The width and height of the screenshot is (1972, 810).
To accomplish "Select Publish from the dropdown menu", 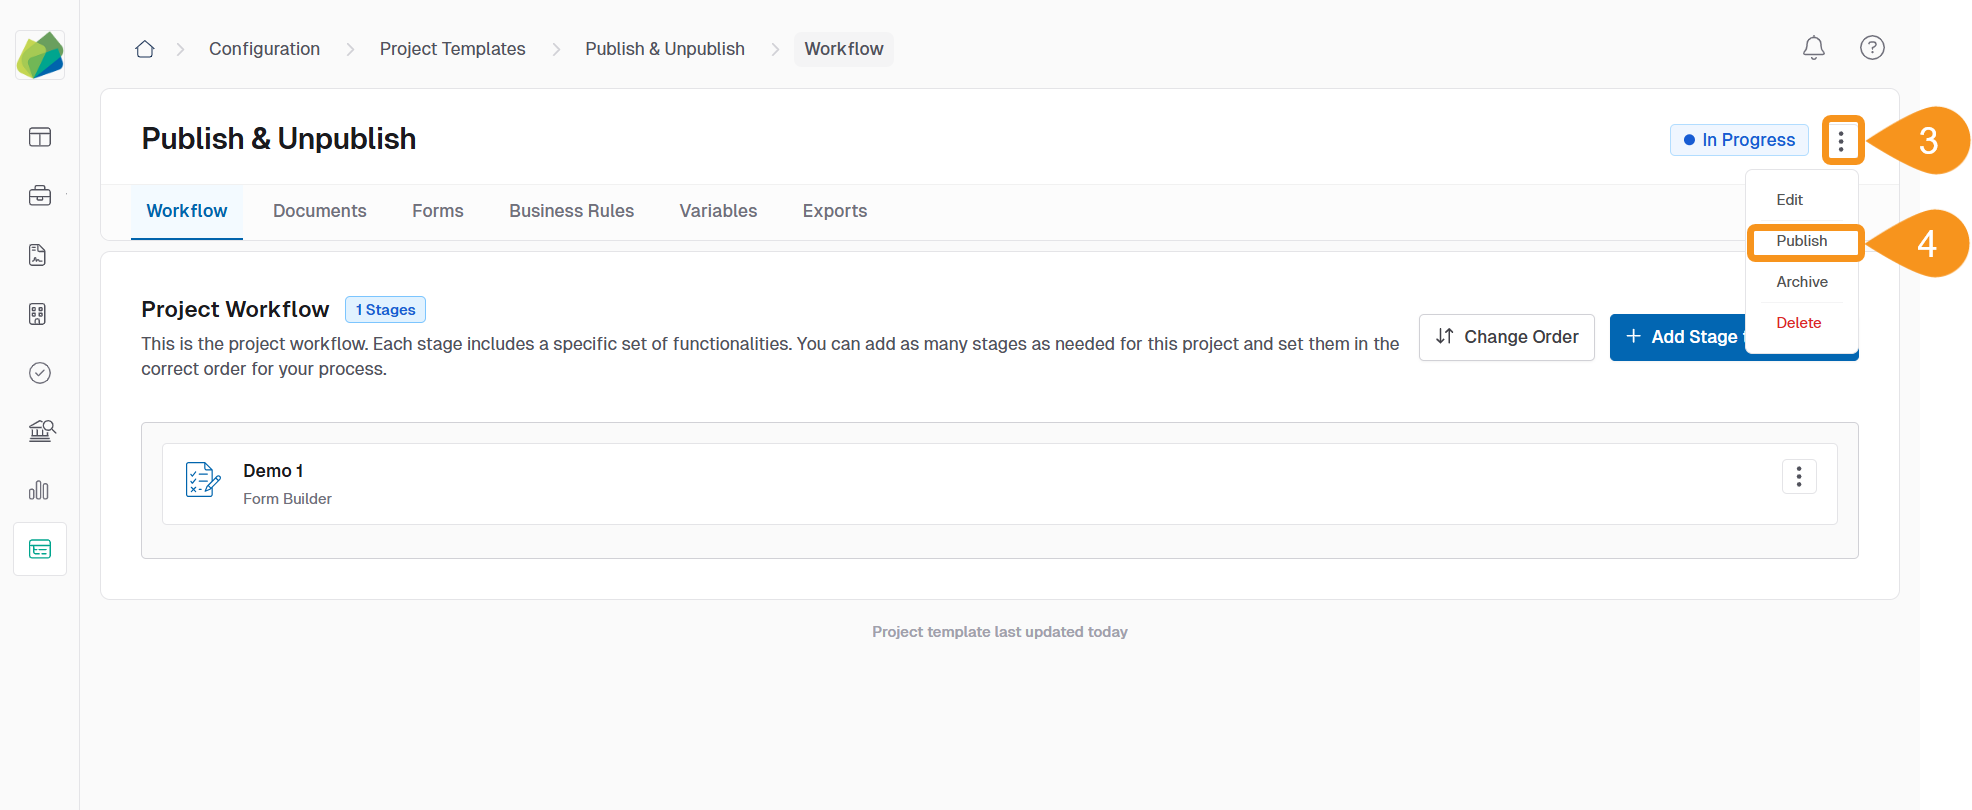I will pos(1801,241).
